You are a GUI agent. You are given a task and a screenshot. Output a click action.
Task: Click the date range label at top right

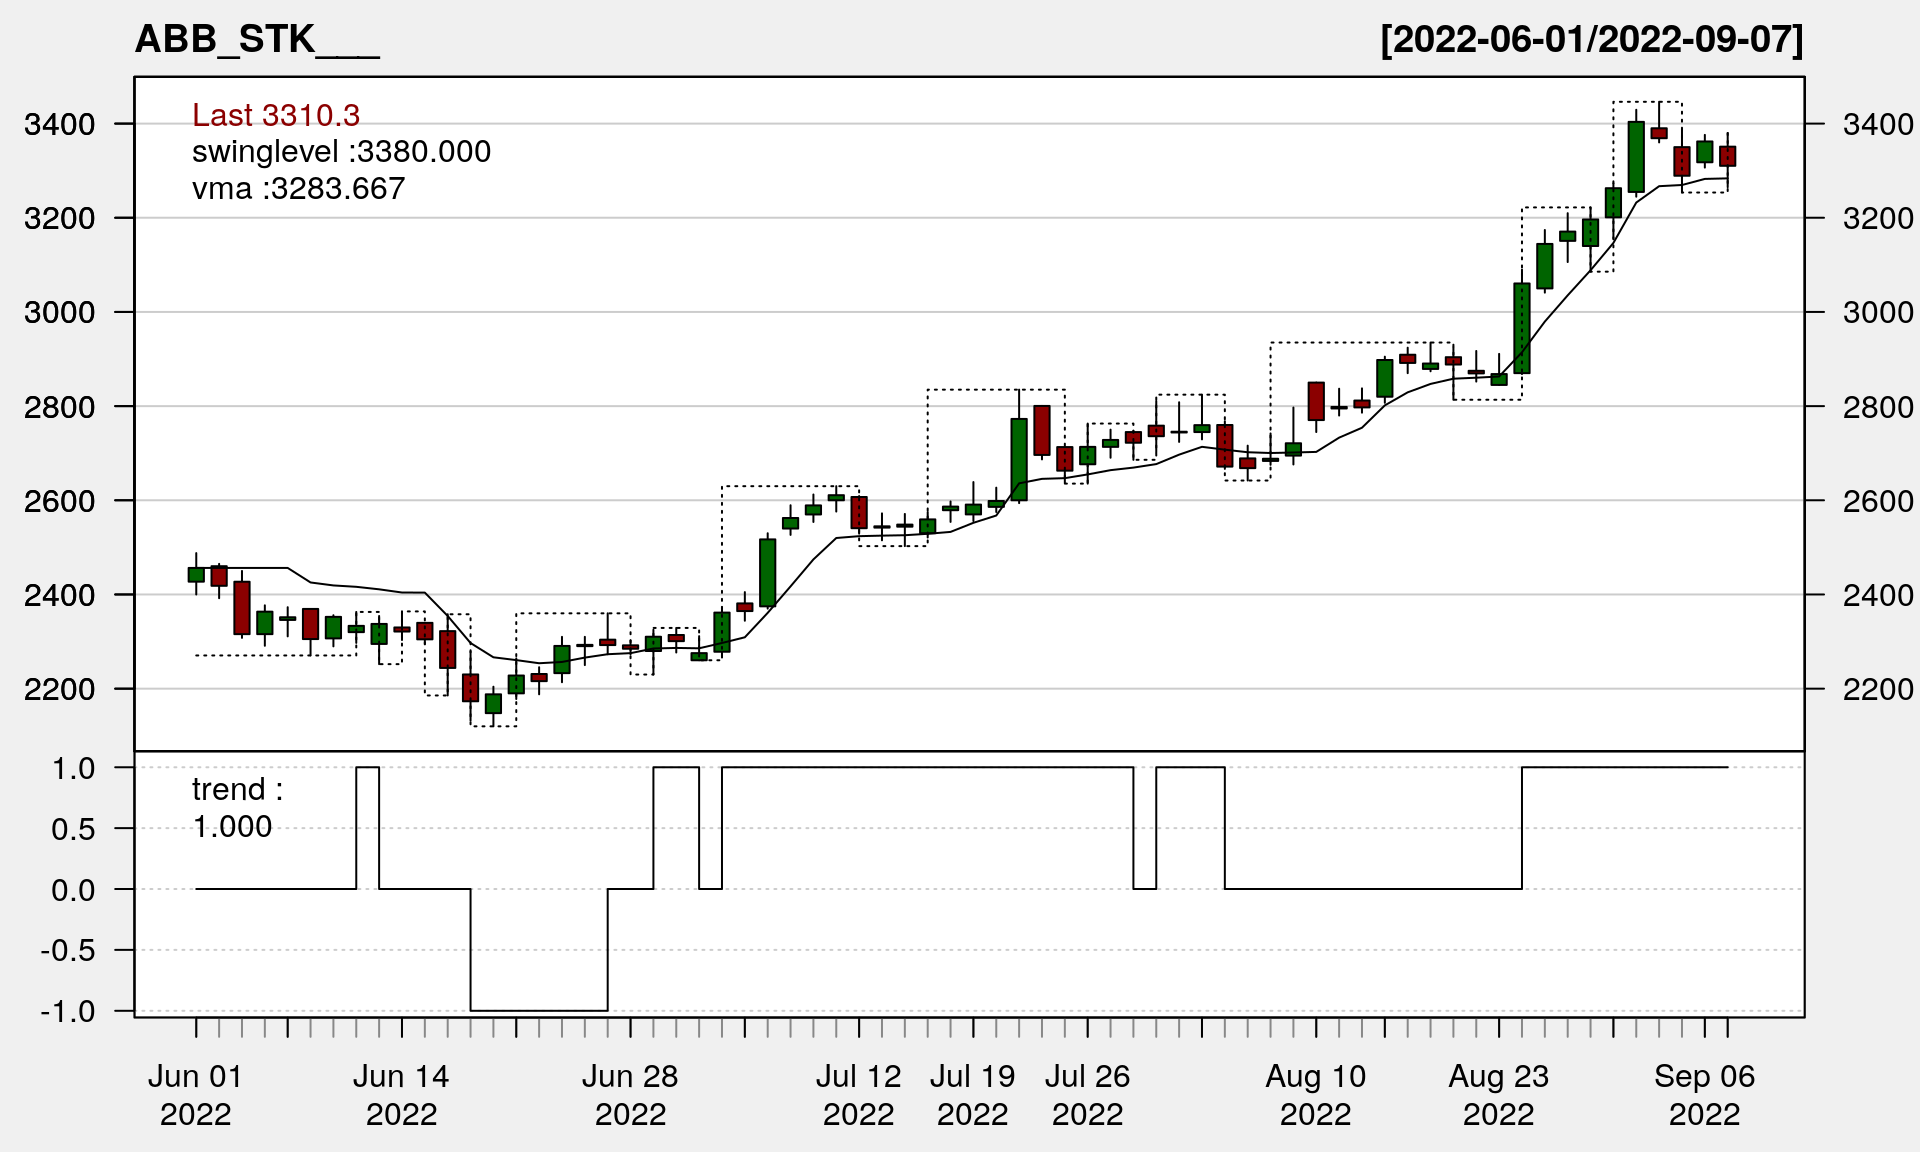coord(1591,40)
